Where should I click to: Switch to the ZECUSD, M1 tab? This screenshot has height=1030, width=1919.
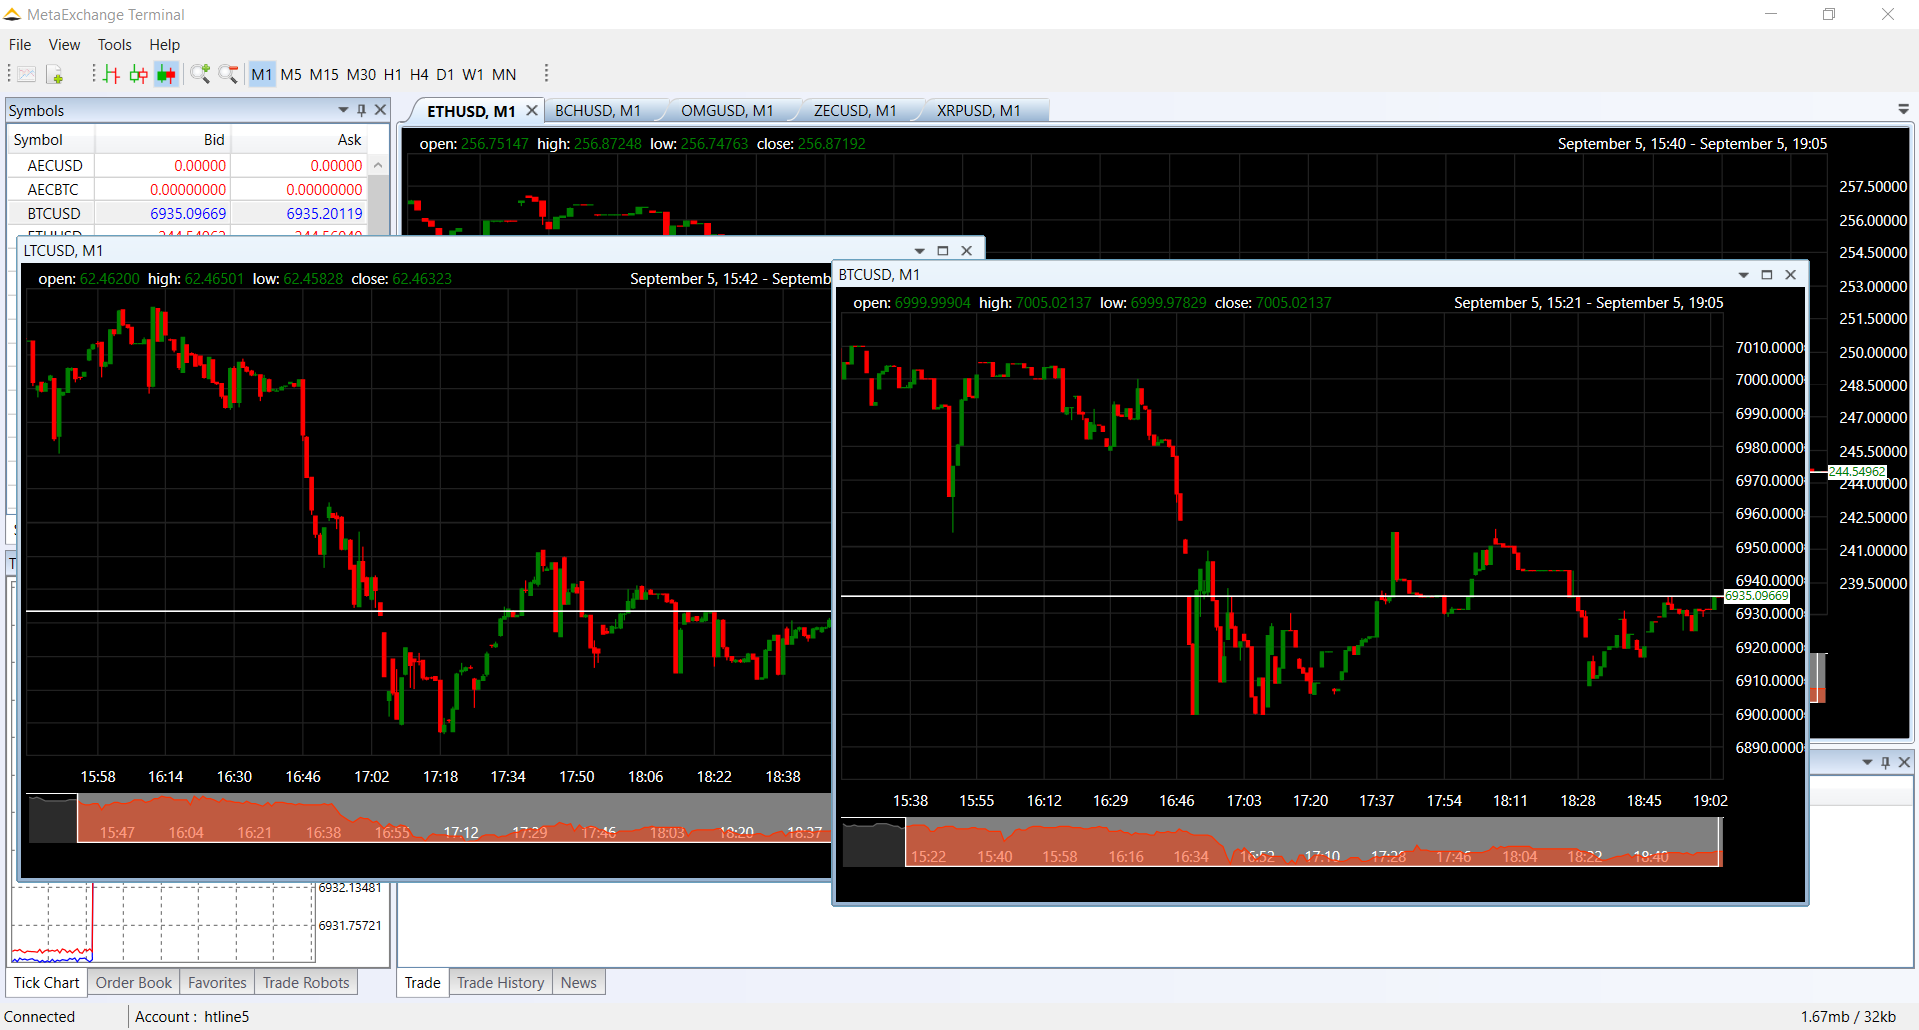point(854,111)
